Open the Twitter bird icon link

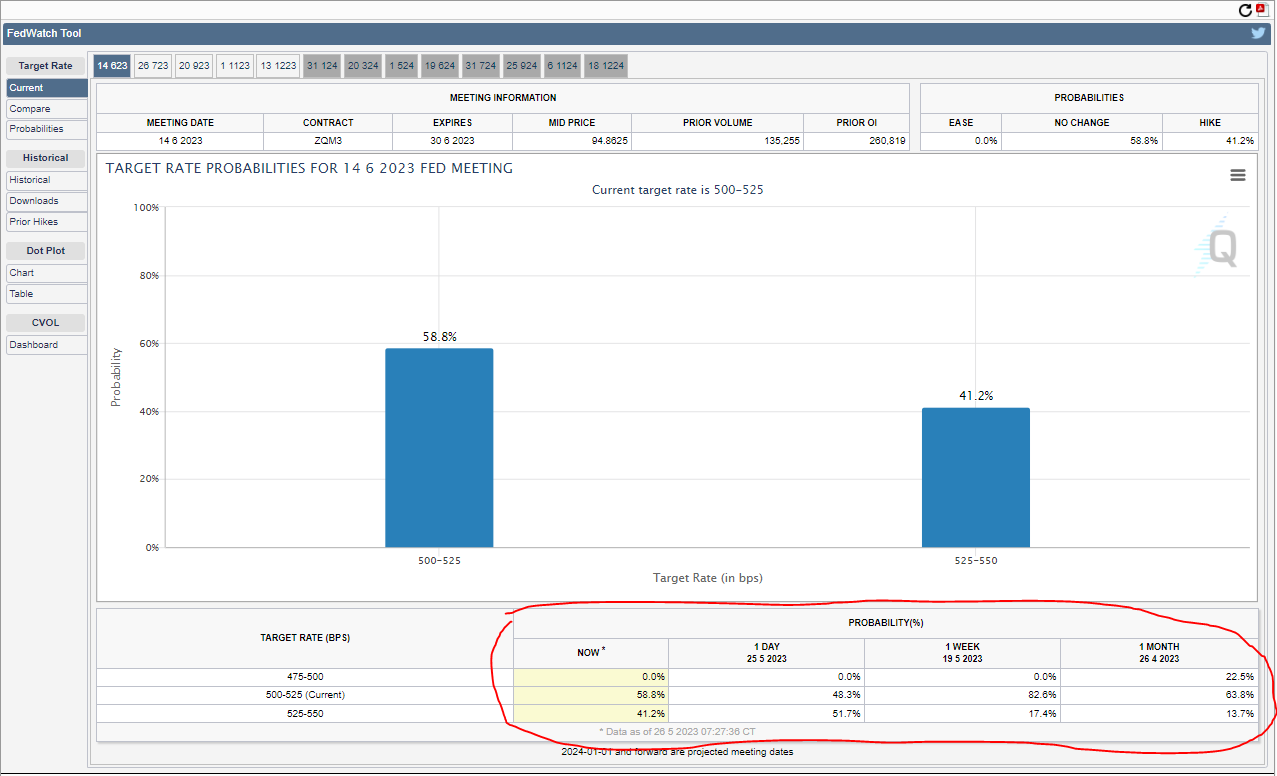[x=1258, y=33]
